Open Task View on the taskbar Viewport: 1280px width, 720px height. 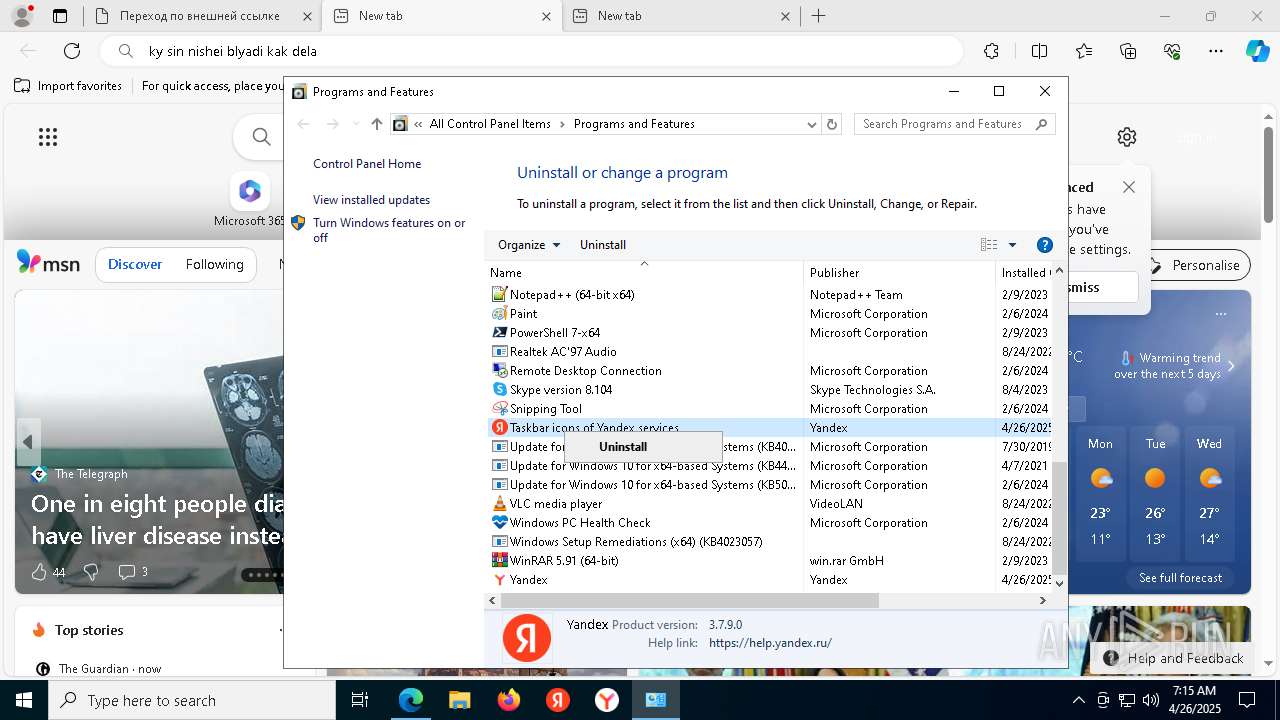coord(360,700)
